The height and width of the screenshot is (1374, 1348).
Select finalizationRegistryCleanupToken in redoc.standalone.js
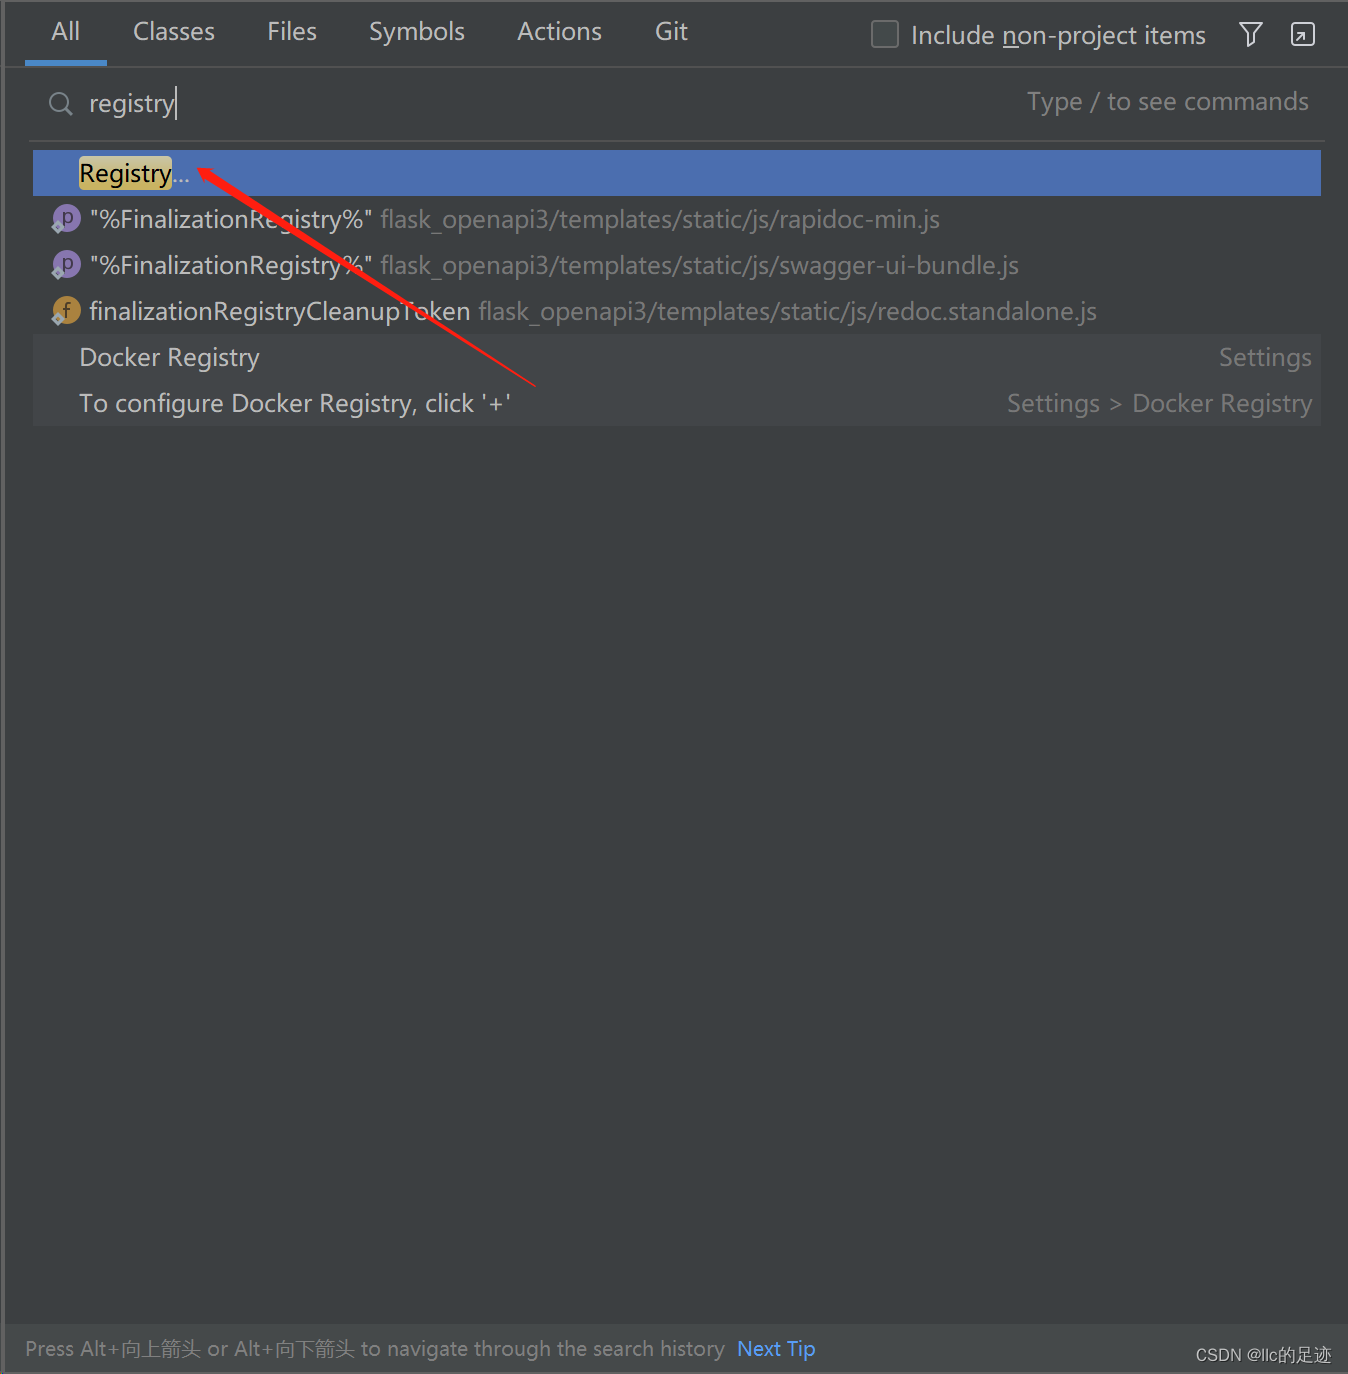(x=279, y=310)
